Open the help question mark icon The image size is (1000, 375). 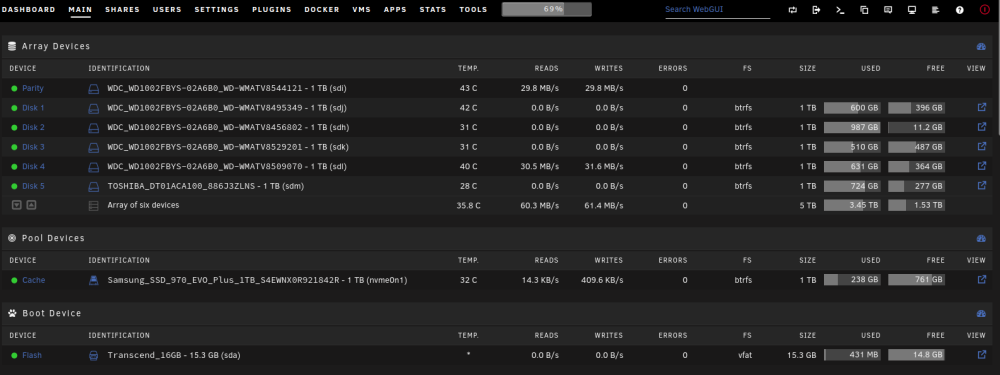960,10
